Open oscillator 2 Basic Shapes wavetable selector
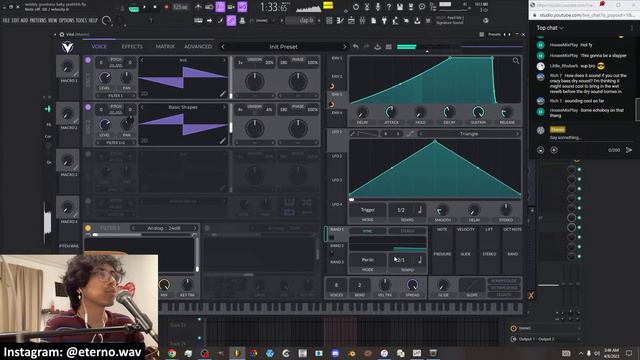 (182, 107)
